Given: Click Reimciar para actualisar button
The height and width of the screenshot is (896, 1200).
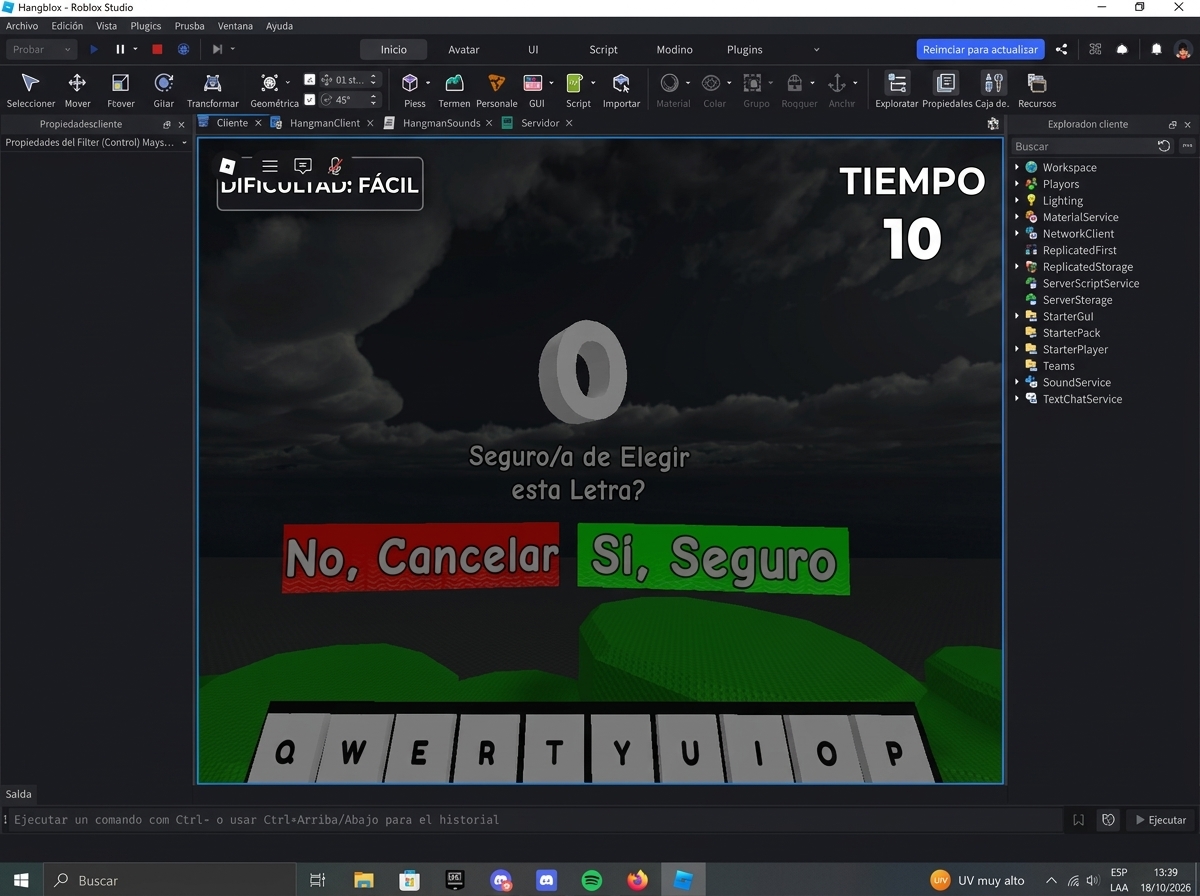Looking at the screenshot, I should (980, 49).
